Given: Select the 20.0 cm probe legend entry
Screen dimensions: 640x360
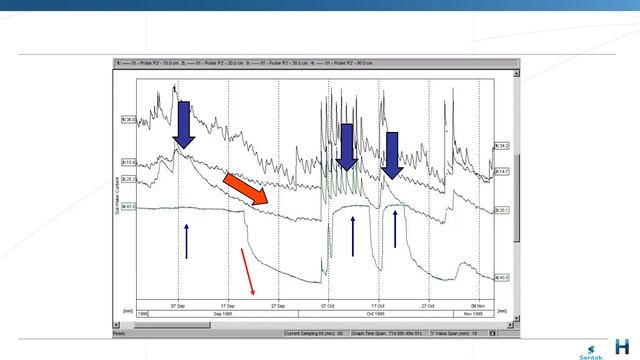Looking at the screenshot, I should [213, 63].
